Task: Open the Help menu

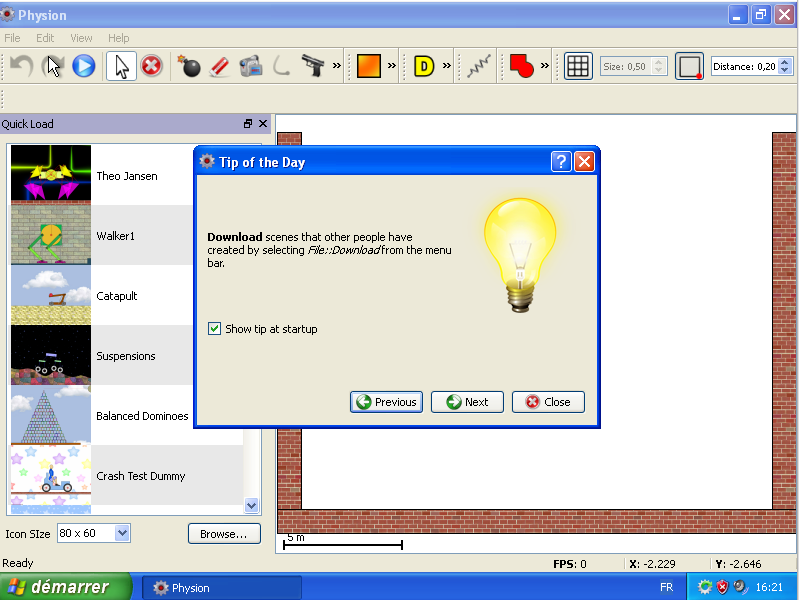Action: (x=119, y=38)
